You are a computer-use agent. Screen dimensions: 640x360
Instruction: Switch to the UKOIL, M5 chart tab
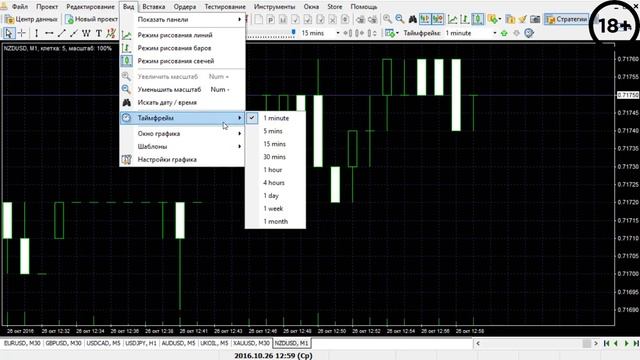coord(214,343)
